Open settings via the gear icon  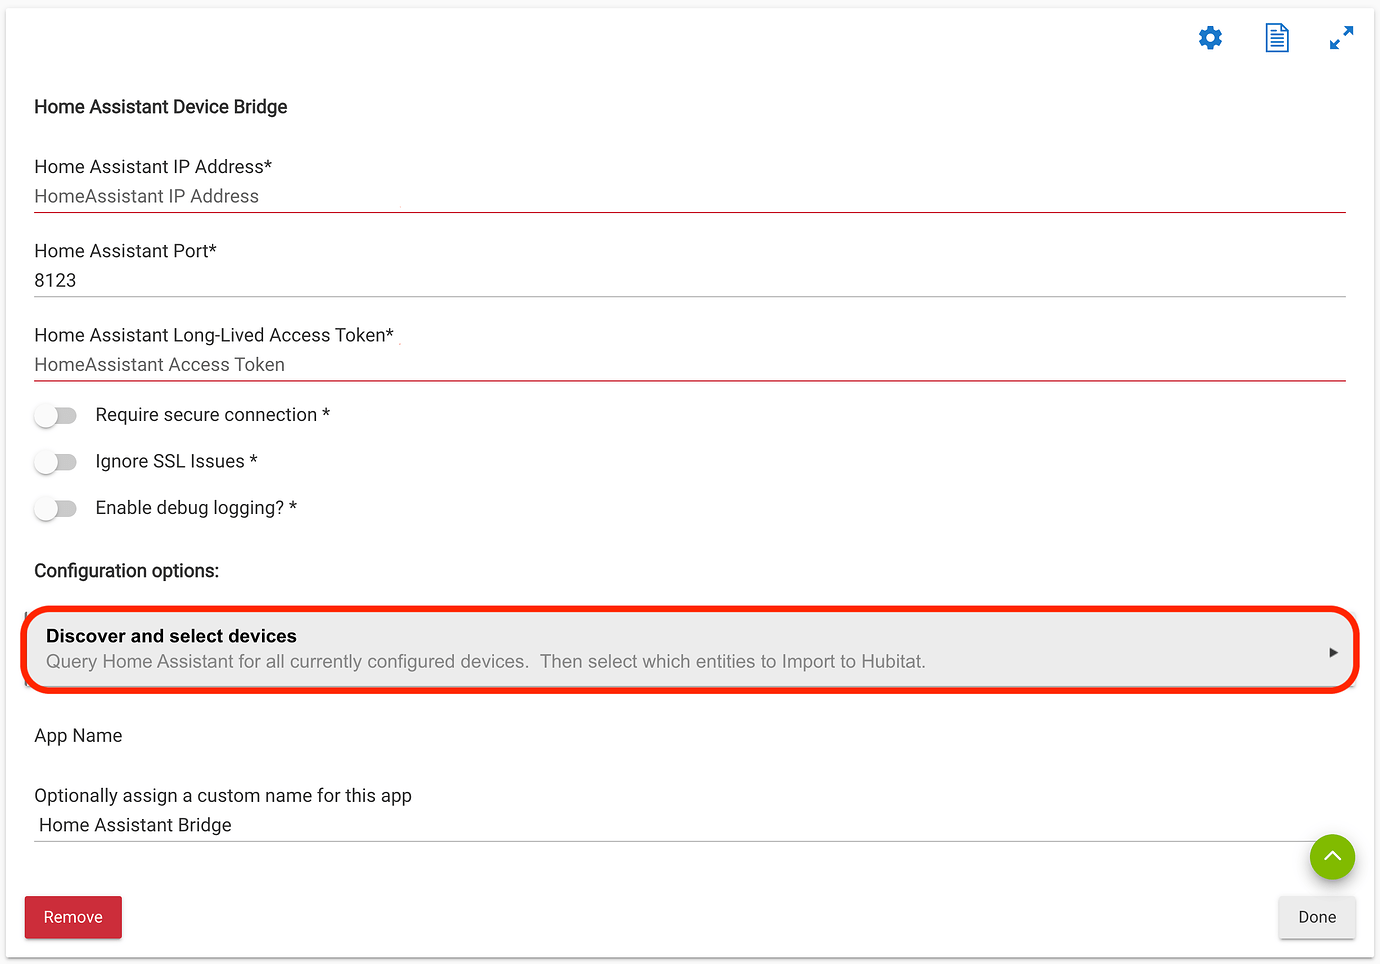click(1210, 38)
